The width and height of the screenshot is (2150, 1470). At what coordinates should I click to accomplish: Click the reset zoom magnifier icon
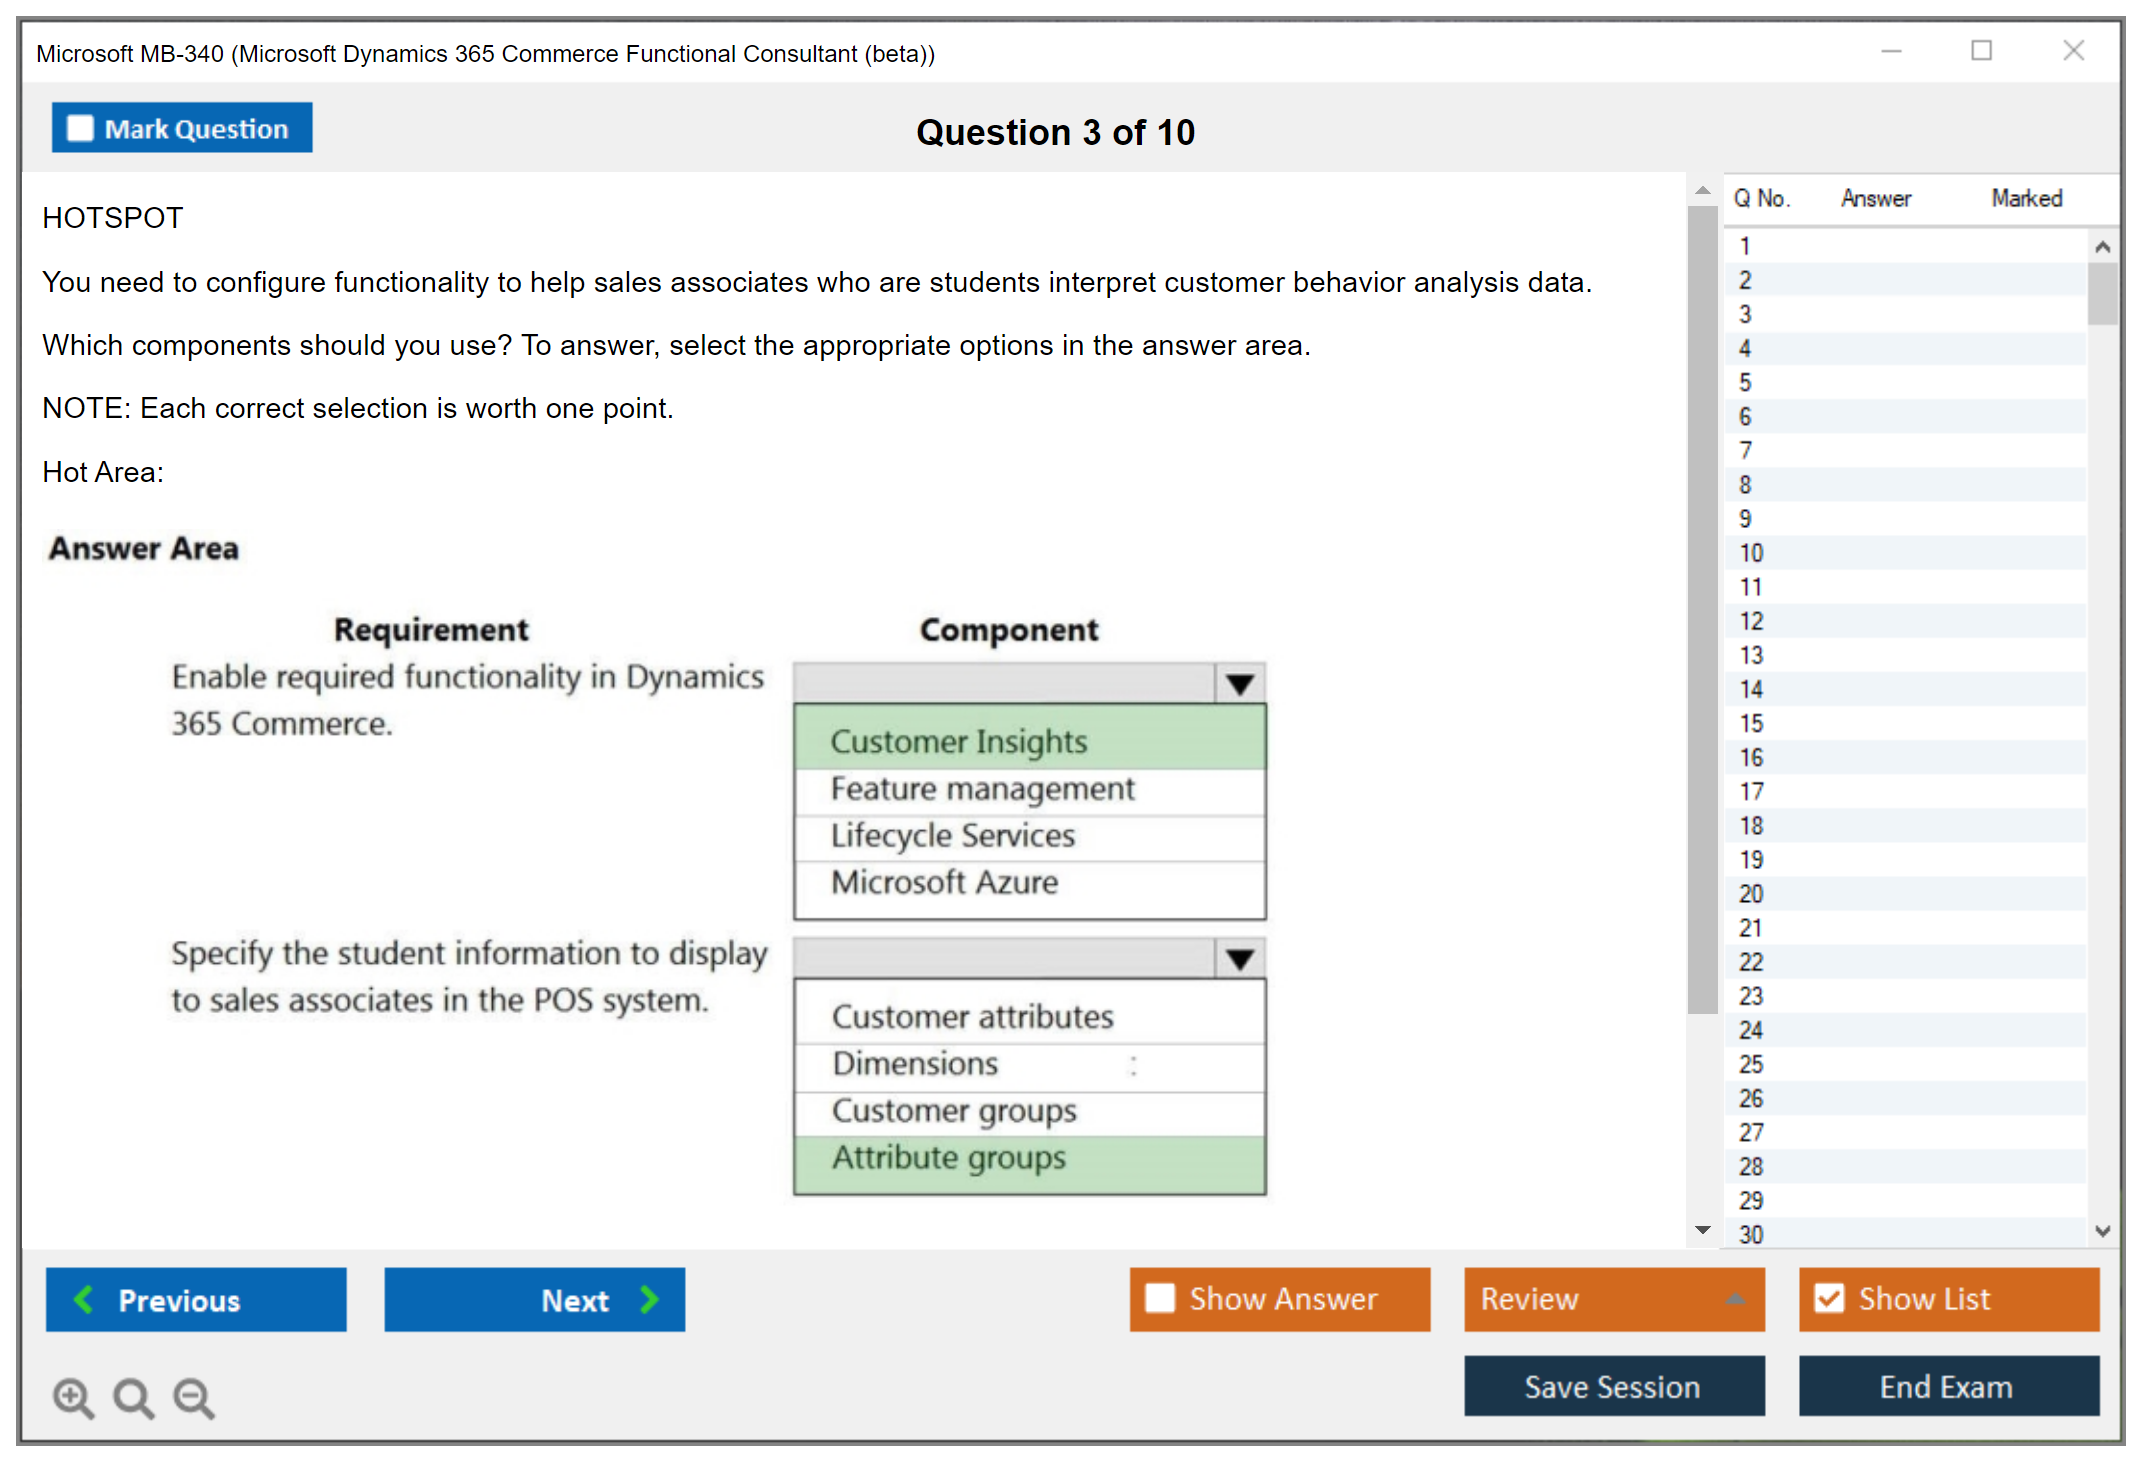[x=133, y=1397]
